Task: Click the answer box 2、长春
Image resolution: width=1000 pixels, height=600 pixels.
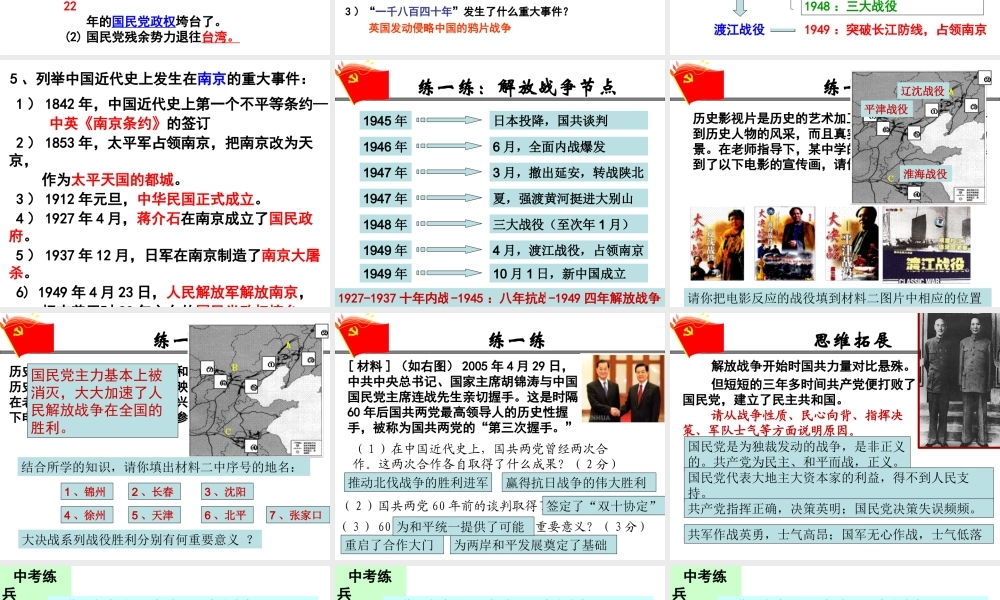Action: pos(154,492)
